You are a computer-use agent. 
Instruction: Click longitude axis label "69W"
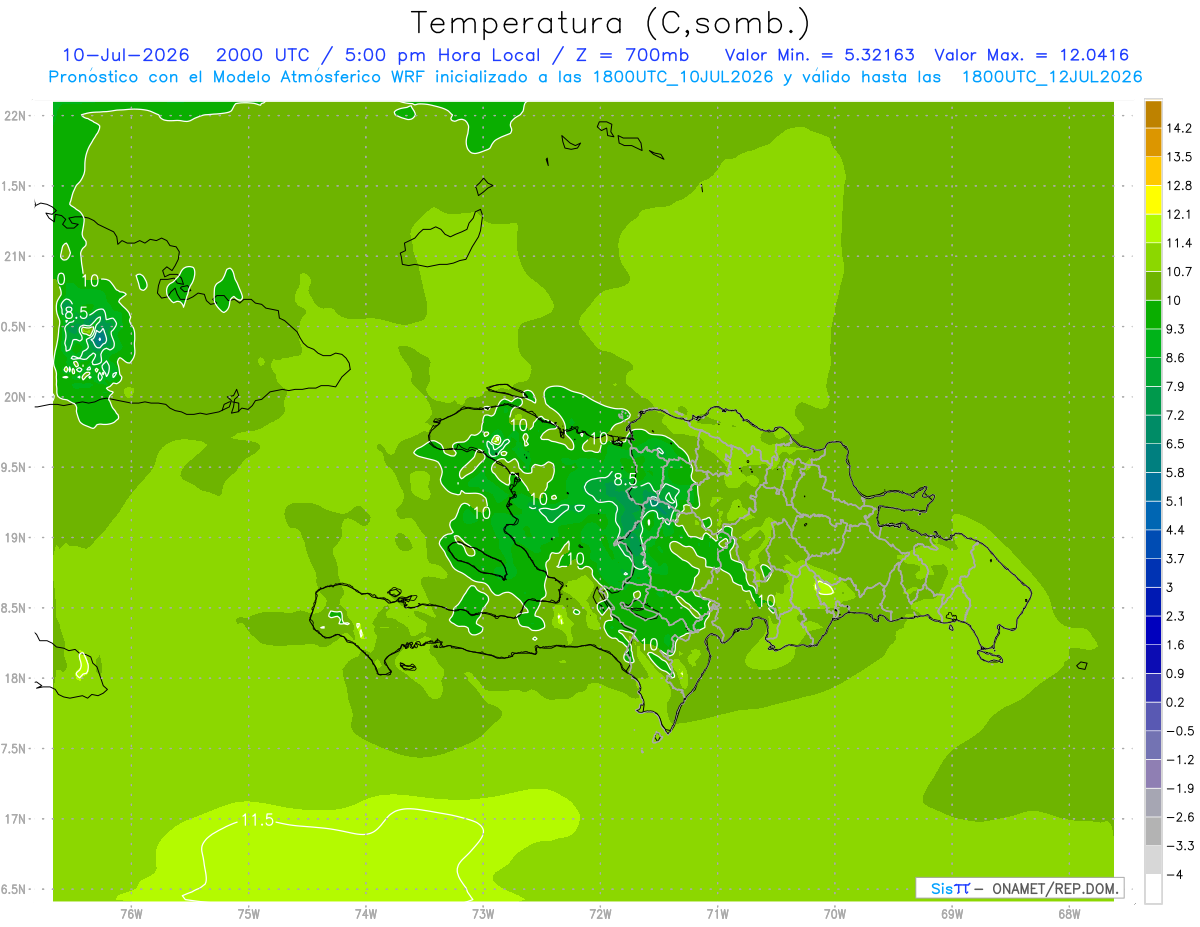coord(952,913)
